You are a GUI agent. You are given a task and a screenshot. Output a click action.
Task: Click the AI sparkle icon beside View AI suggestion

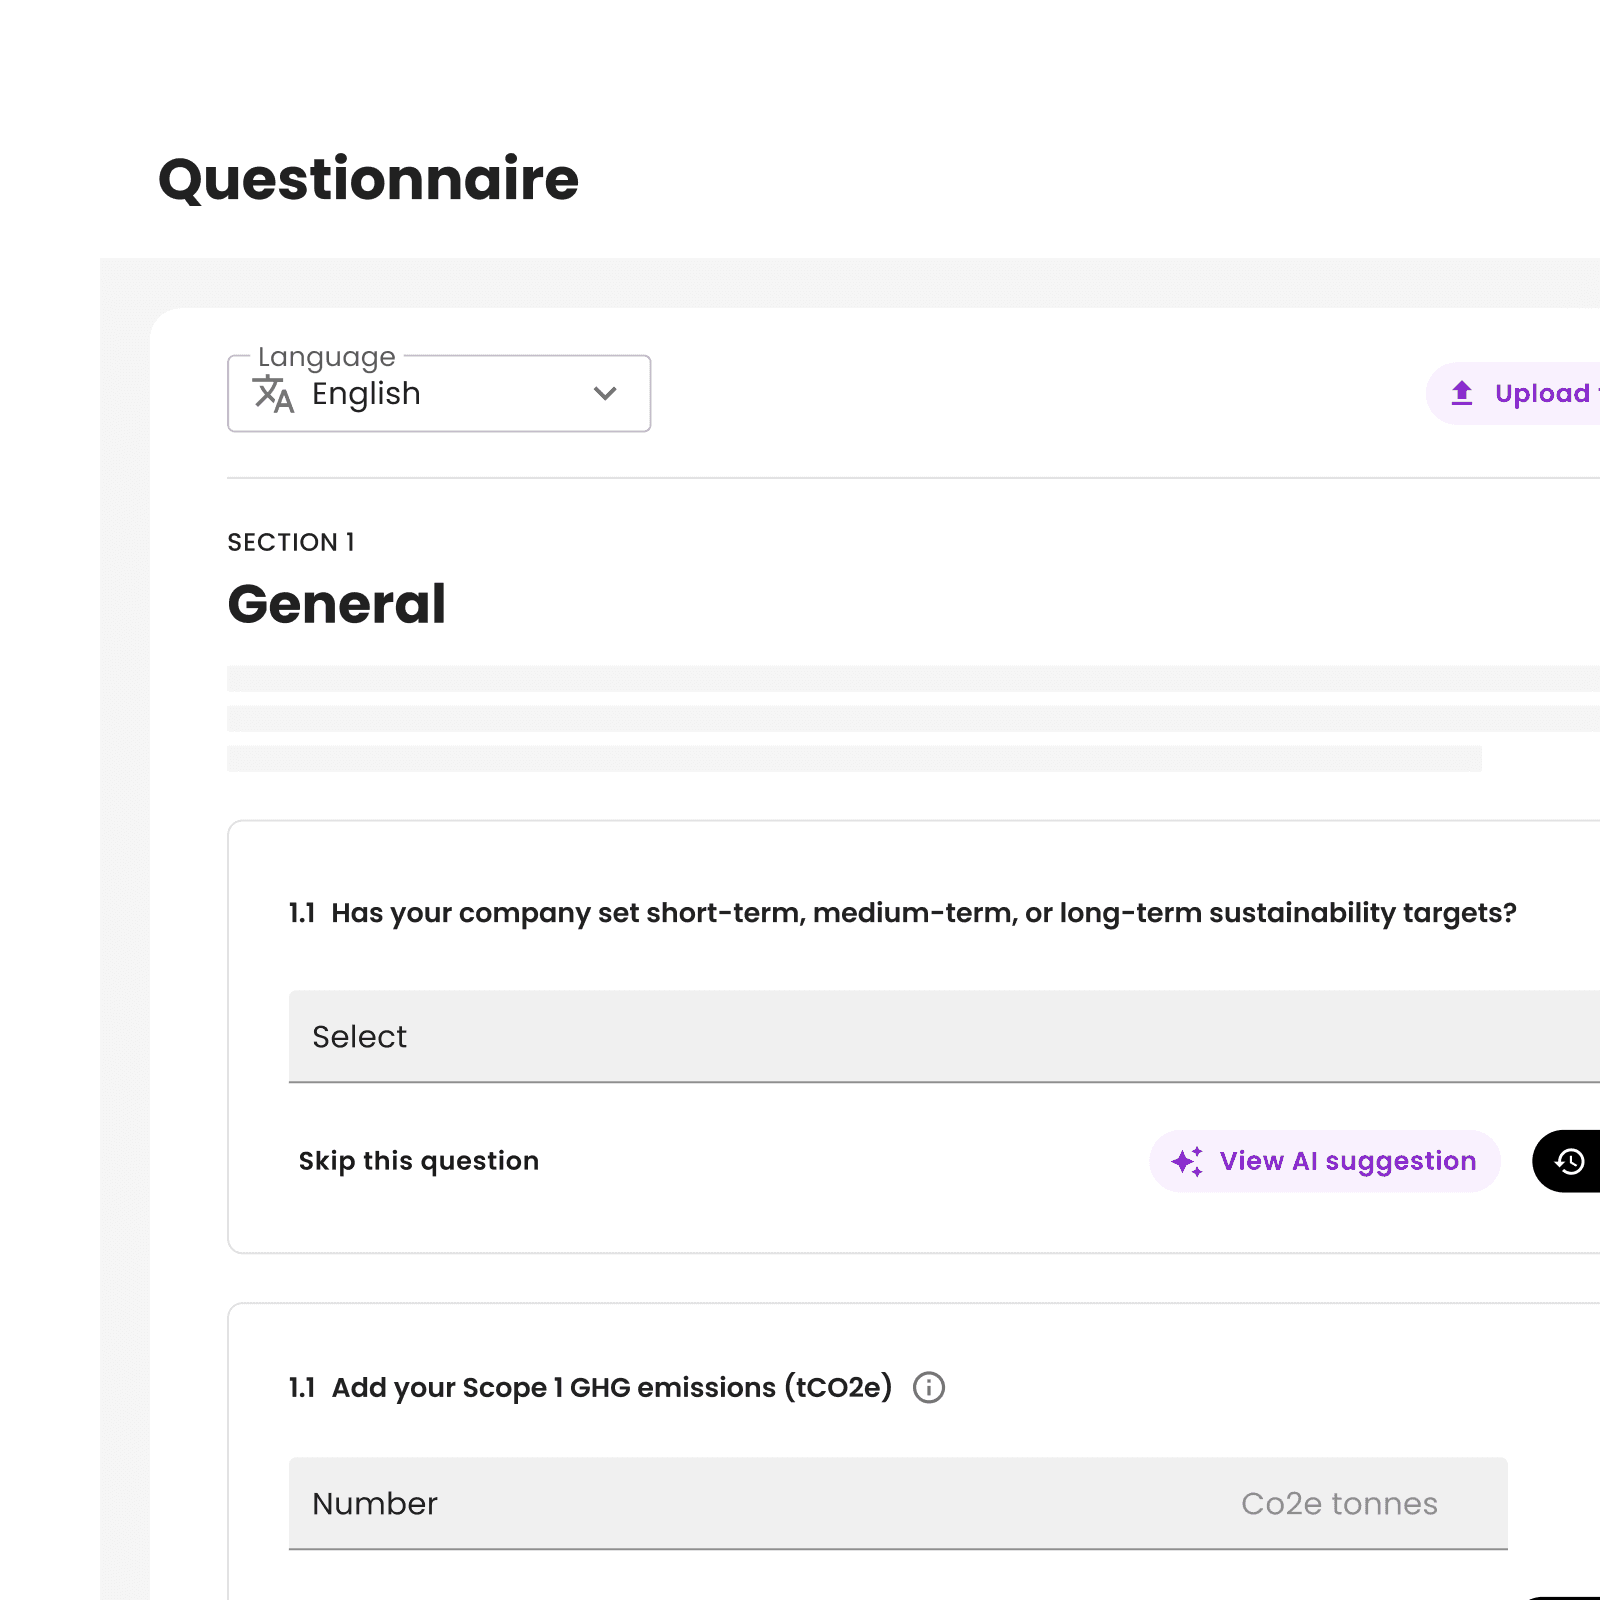[1186, 1161]
